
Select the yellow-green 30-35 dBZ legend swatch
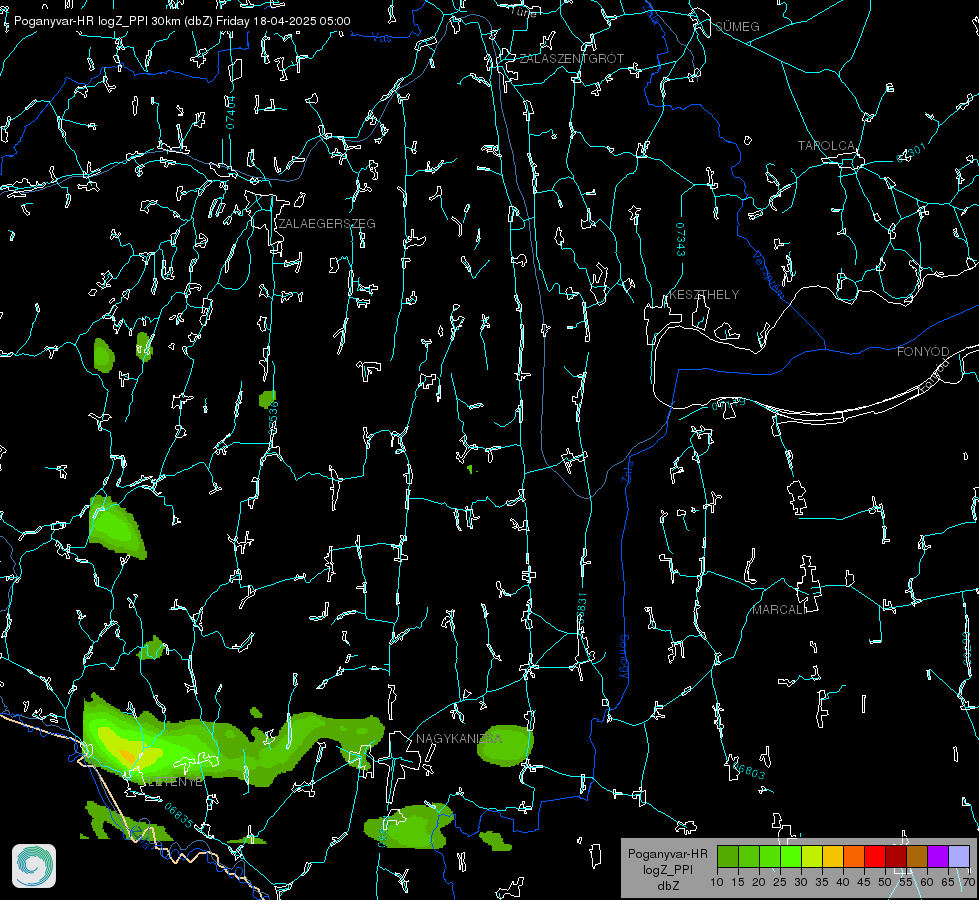click(812, 857)
